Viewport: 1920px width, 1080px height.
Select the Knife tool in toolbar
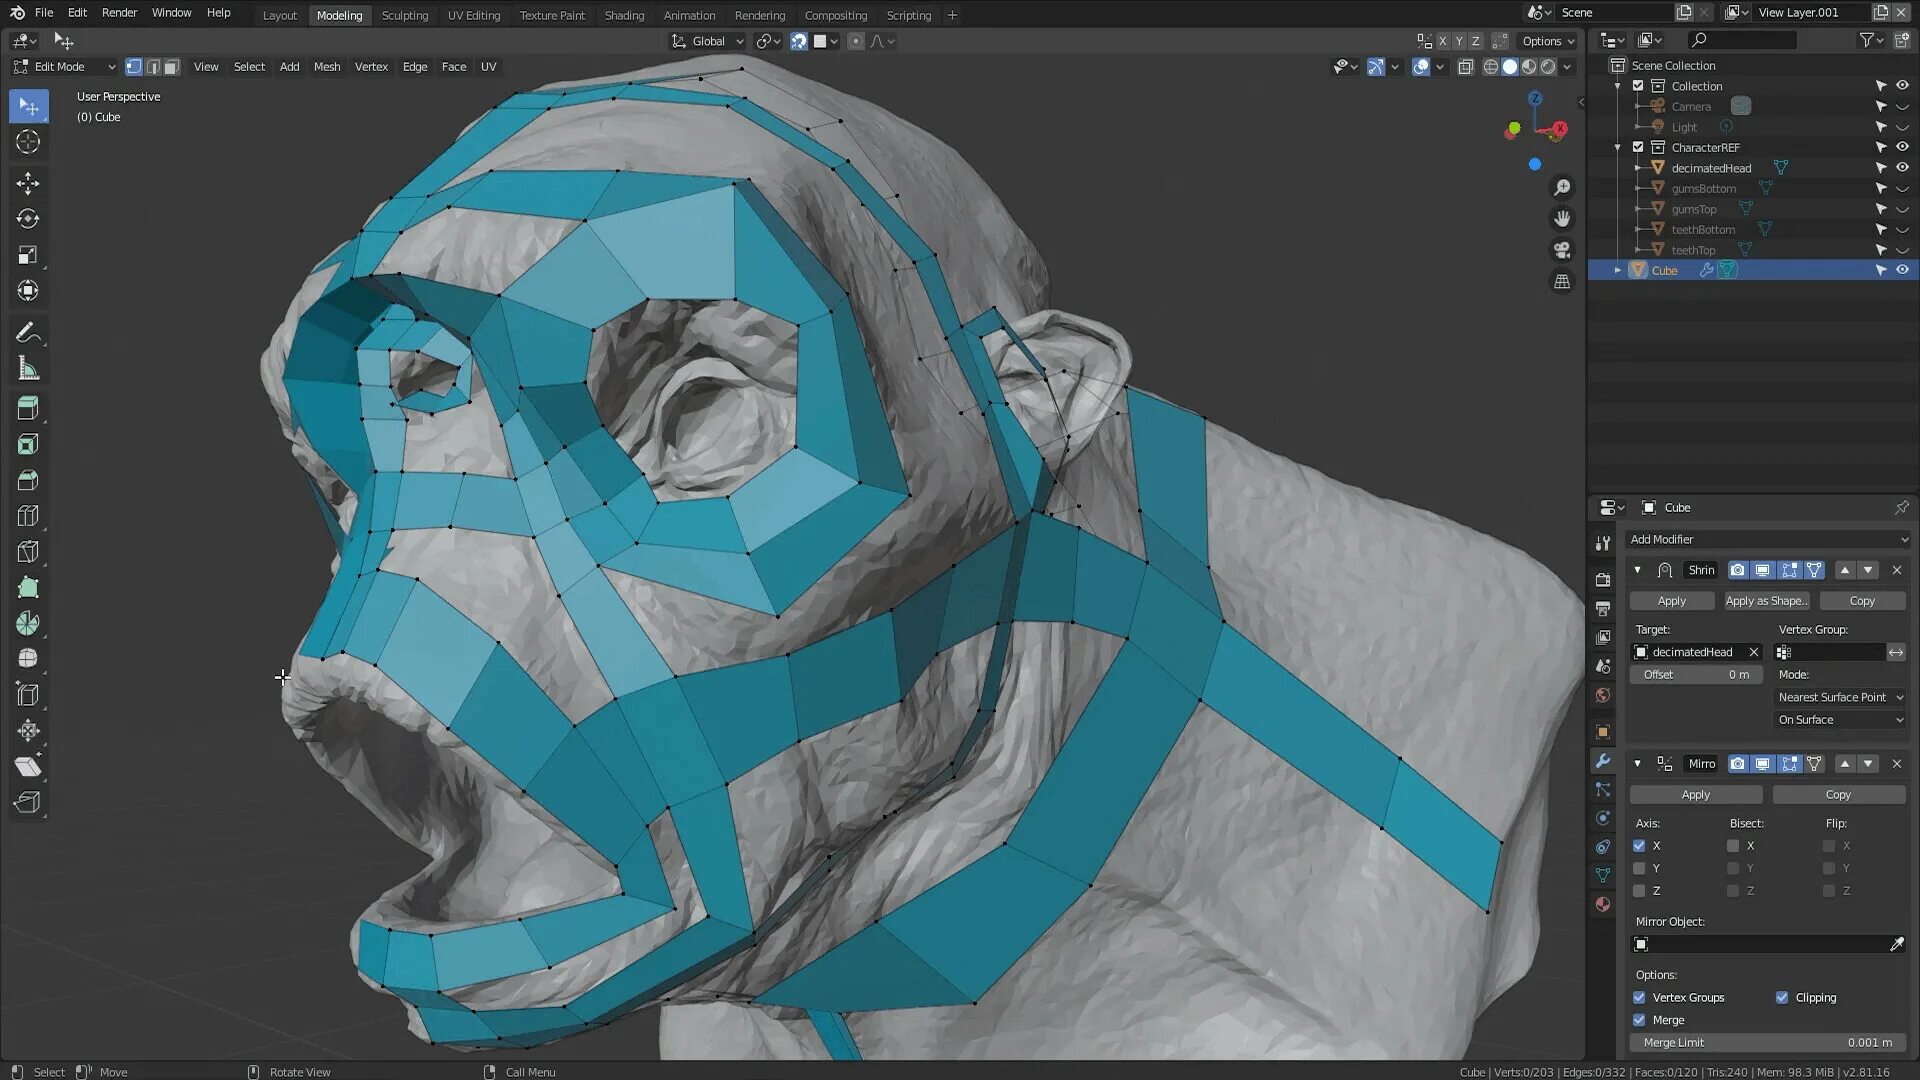28,552
